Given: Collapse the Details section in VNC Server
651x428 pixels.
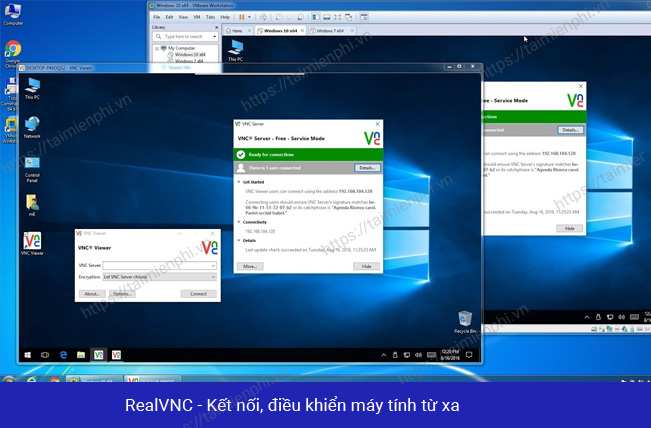Looking at the screenshot, I should [239, 240].
